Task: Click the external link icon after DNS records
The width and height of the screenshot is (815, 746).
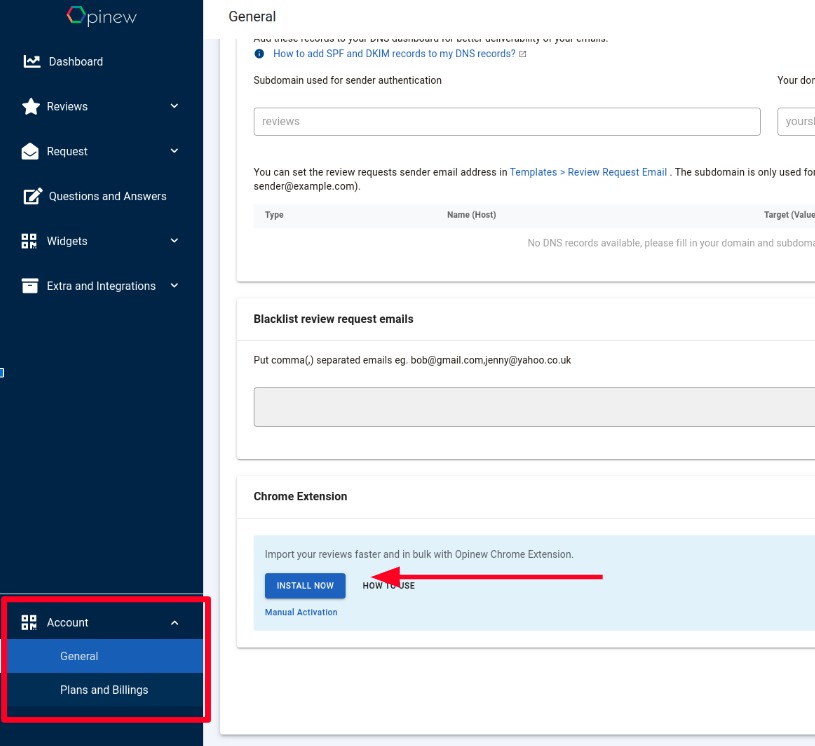Action: click(x=522, y=54)
